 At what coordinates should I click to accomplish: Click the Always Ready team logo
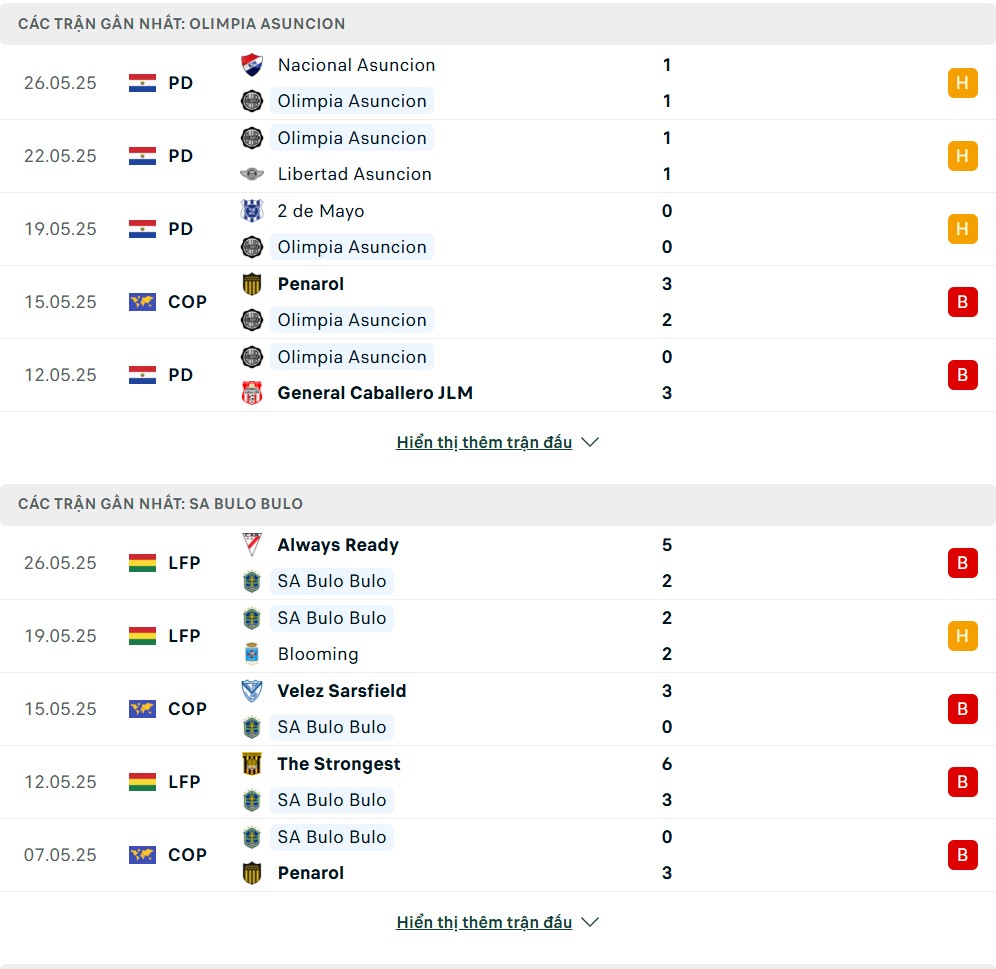tap(252, 545)
